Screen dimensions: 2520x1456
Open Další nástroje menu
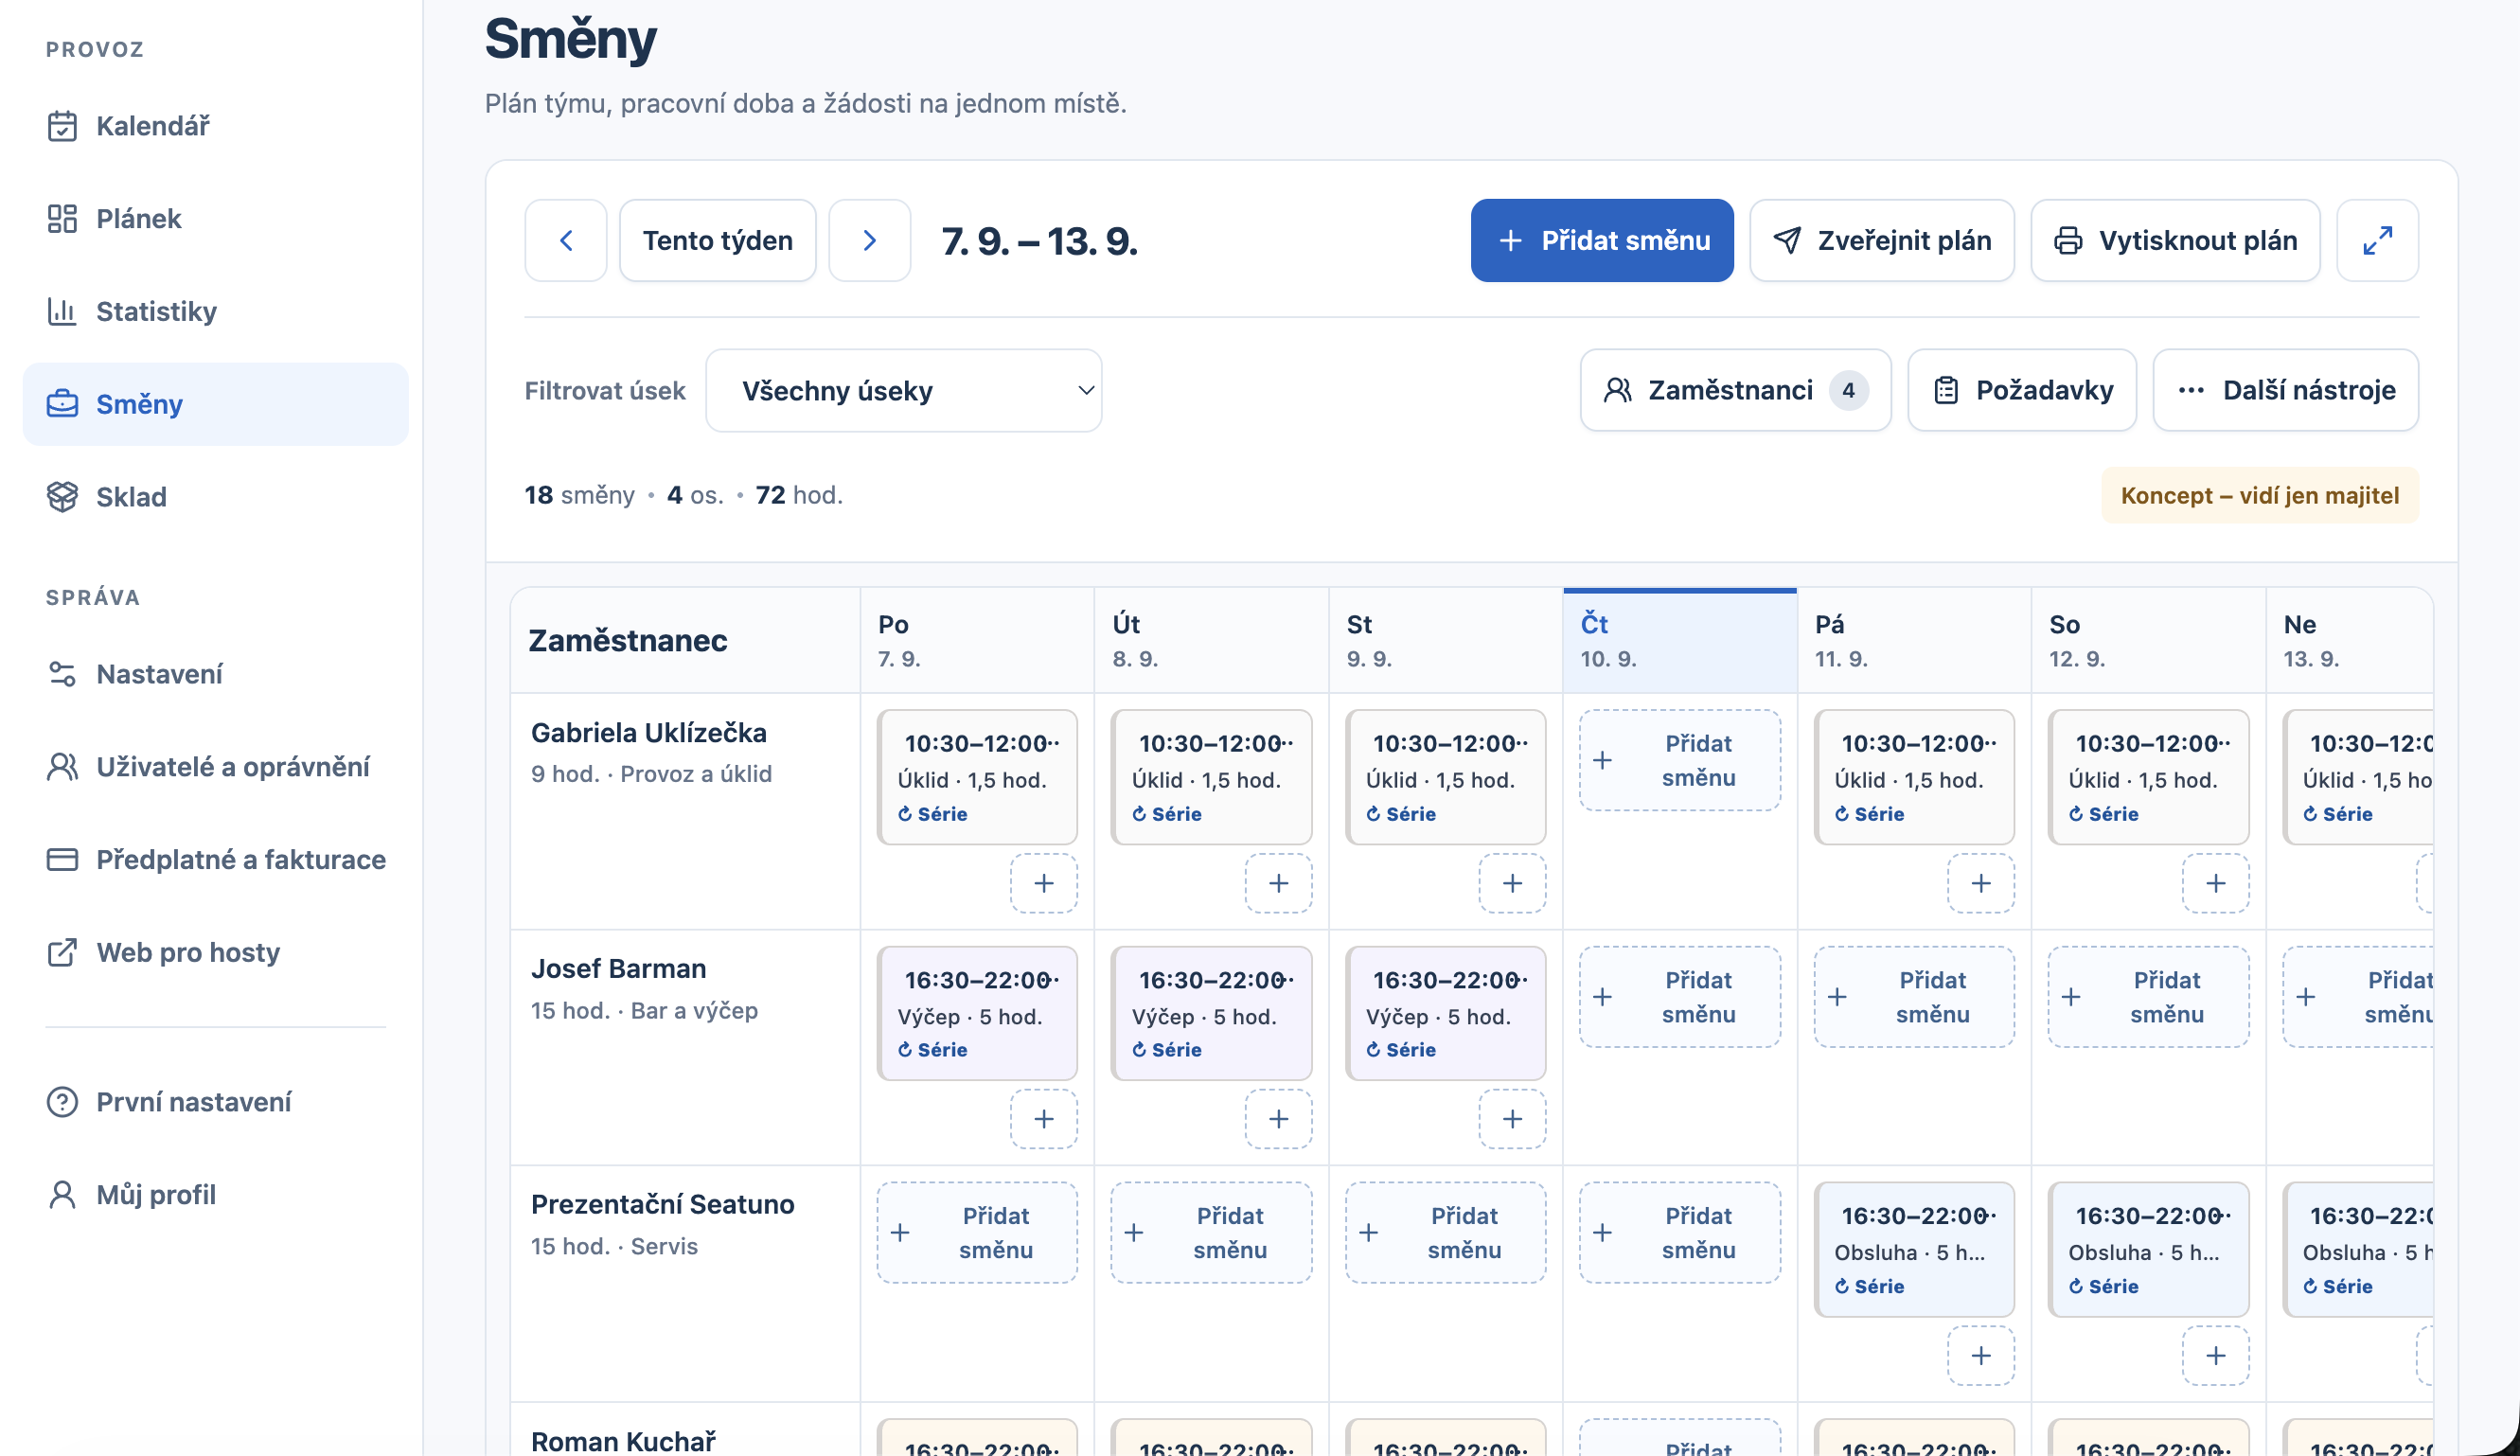tap(2286, 390)
